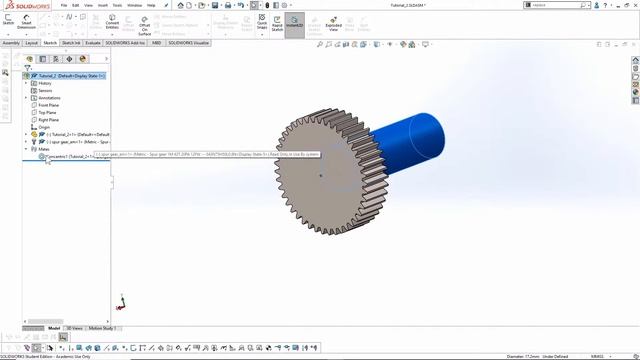Click the Save icon
Image resolution: width=640 pixels, height=360 pixels.
point(215,5)
